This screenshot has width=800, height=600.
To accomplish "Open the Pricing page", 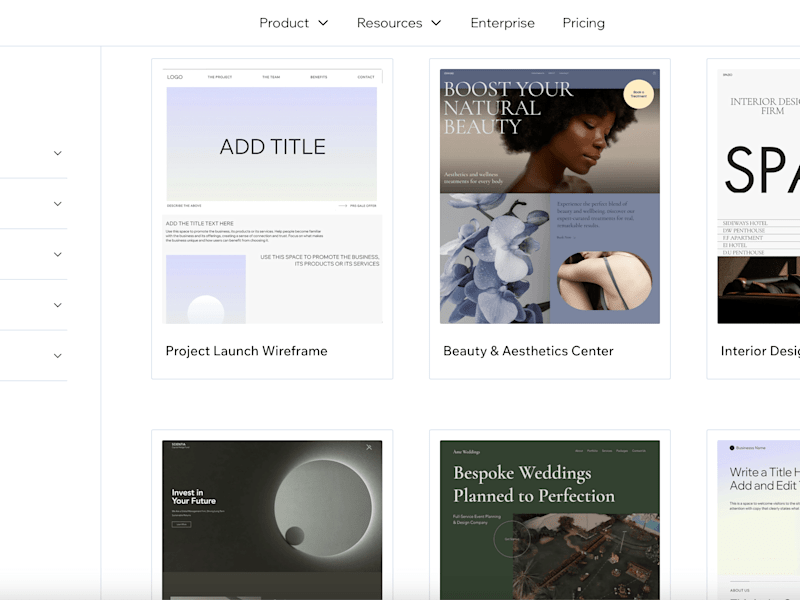I will click(584, 23).
